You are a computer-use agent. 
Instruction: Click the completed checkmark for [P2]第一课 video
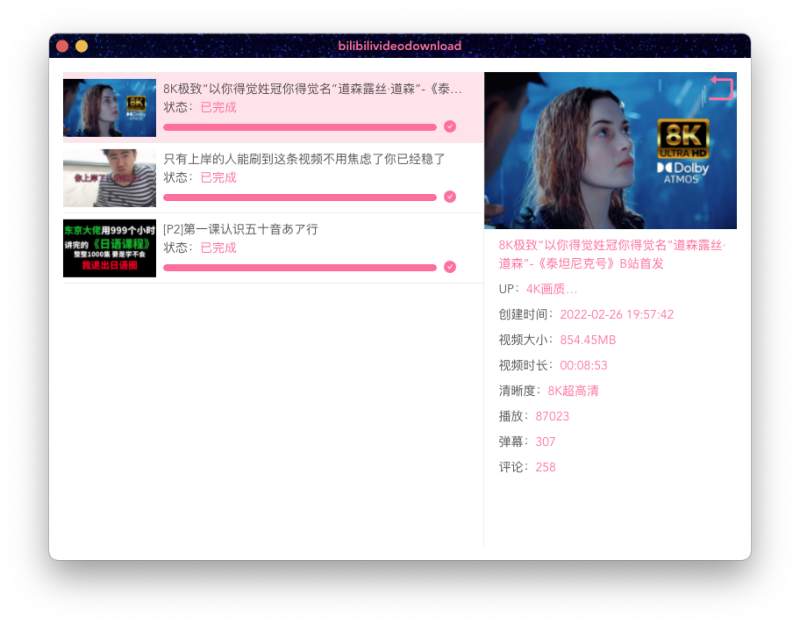[x=450, y=267]
